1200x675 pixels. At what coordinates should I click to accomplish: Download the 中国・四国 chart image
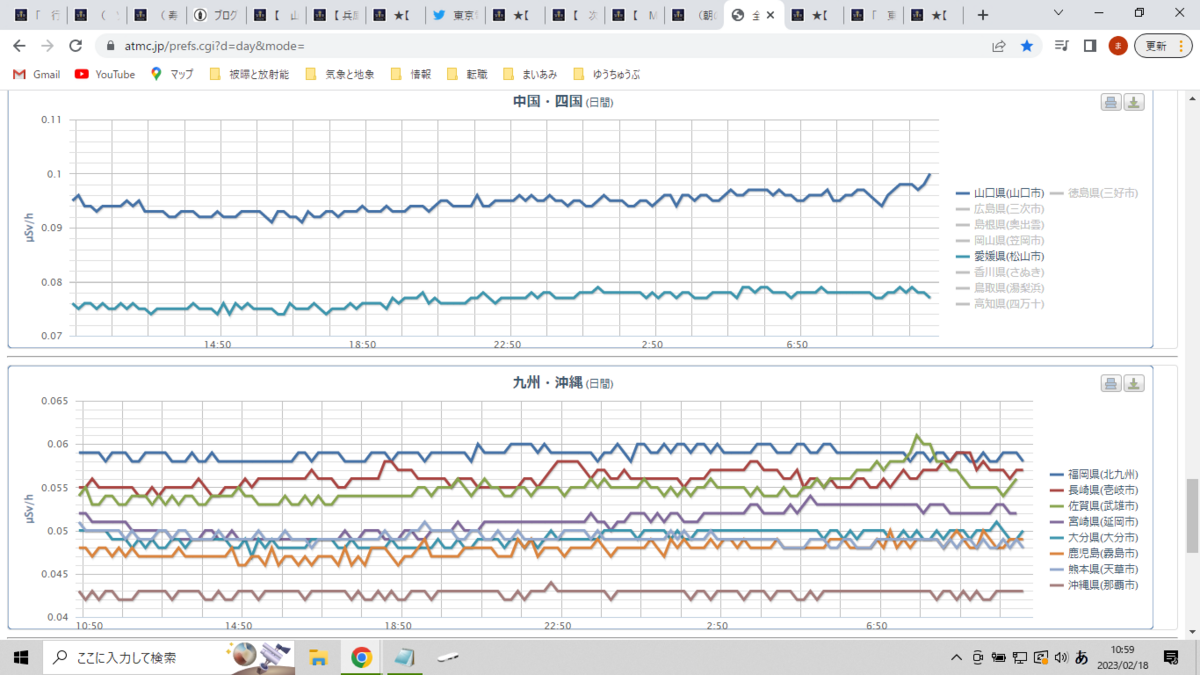(1134, 102)
